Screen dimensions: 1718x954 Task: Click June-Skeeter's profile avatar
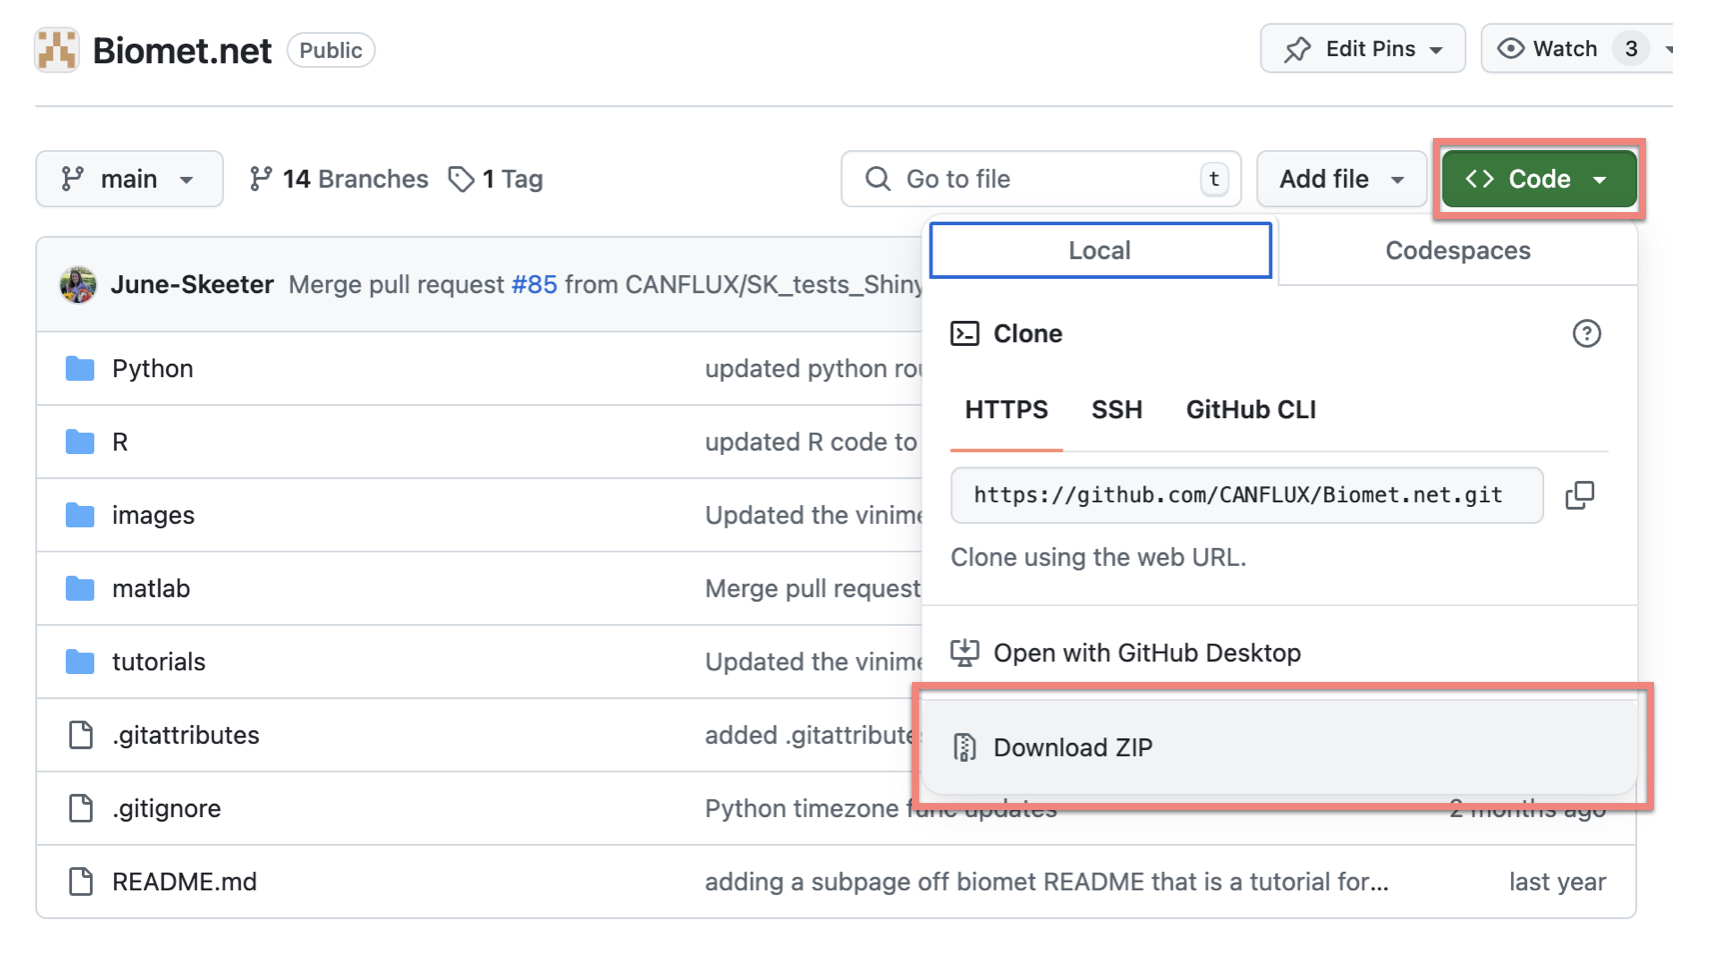[x=78, y=285]
